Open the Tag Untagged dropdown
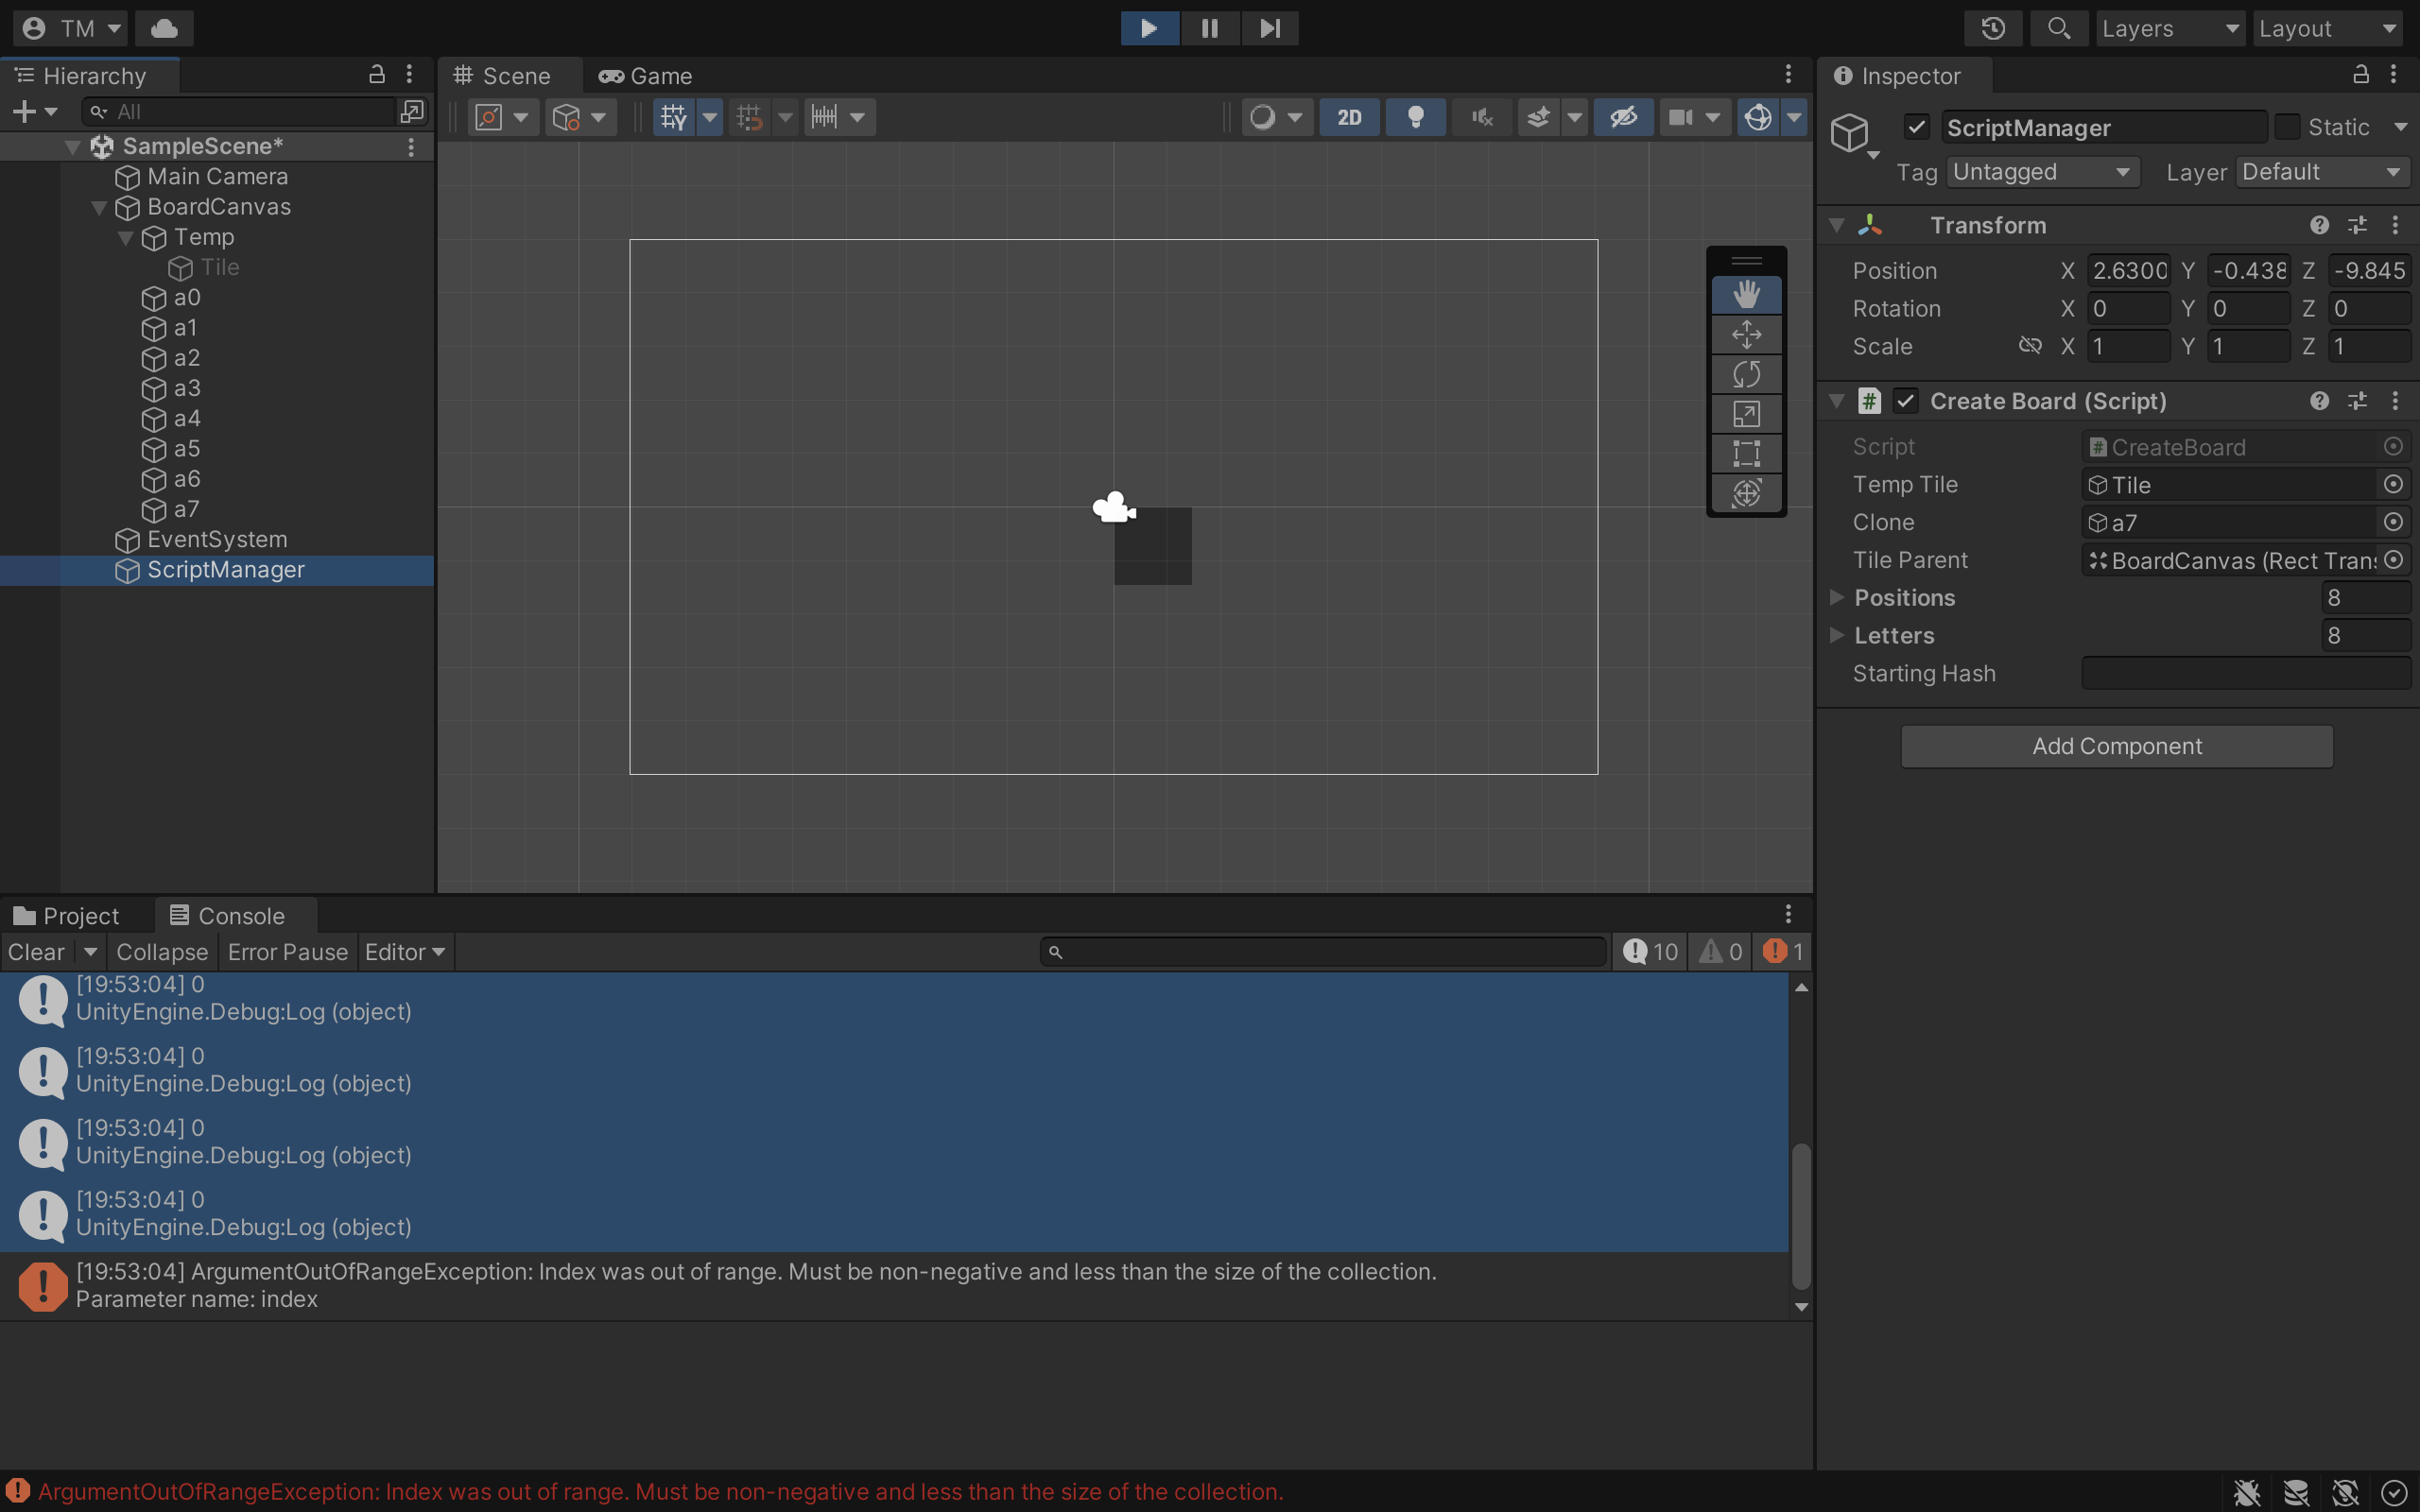Image resolution: width=2420 pixels, height=1512 pixels. (x=2041, y=172)
